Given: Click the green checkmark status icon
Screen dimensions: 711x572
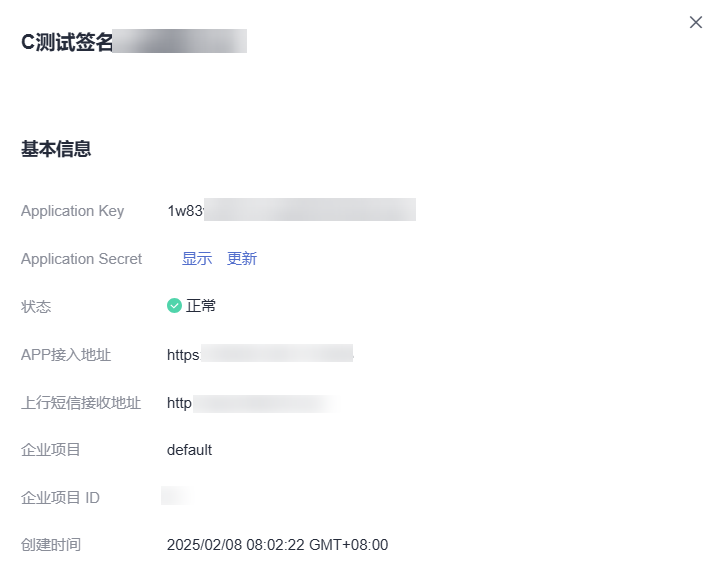Looking at the screenshot, I should pyautogui.click(x=174, y=306).
